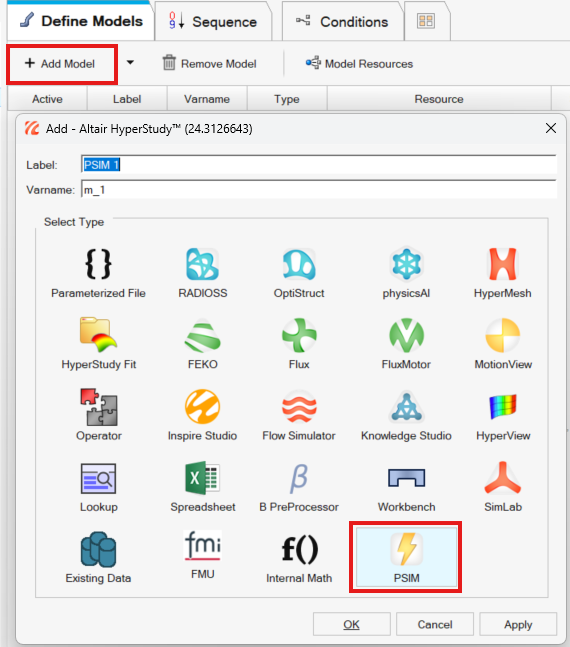570x647 pixels.
Task: Select the FluxMotor model type
Action: [406, 344]
